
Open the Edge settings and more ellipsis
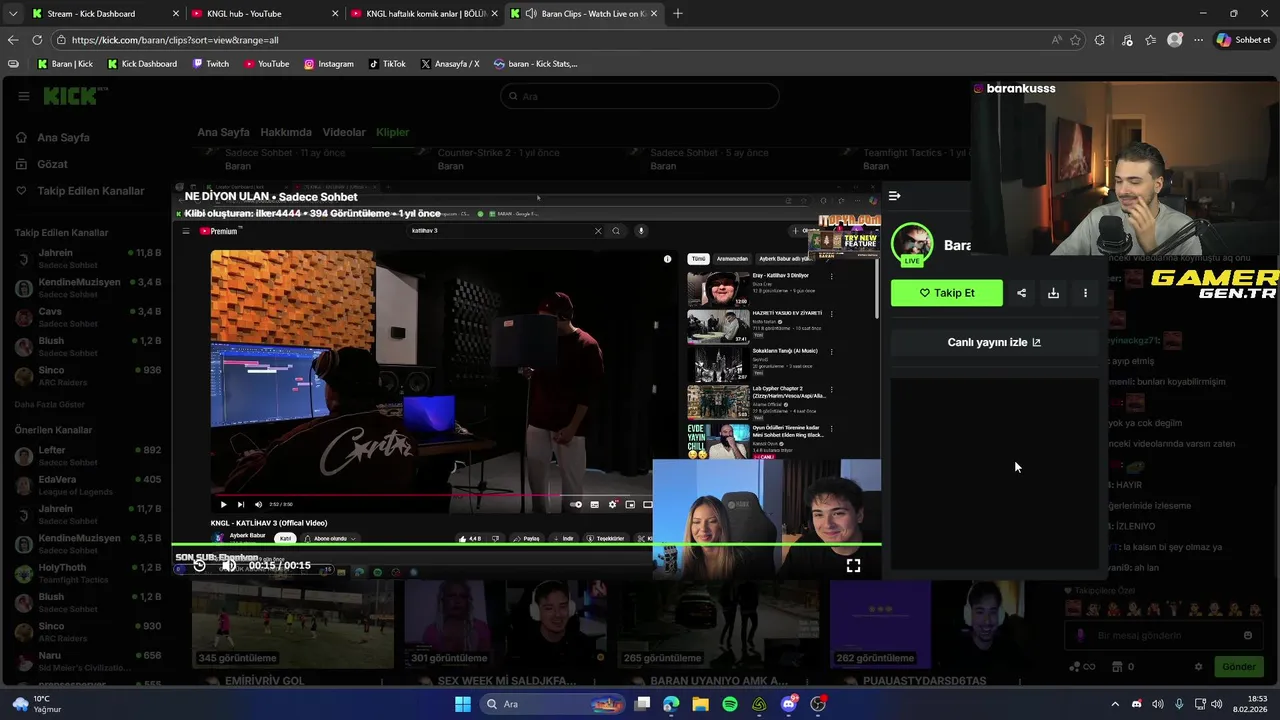pyautogui.click(x=1199, y=40)
